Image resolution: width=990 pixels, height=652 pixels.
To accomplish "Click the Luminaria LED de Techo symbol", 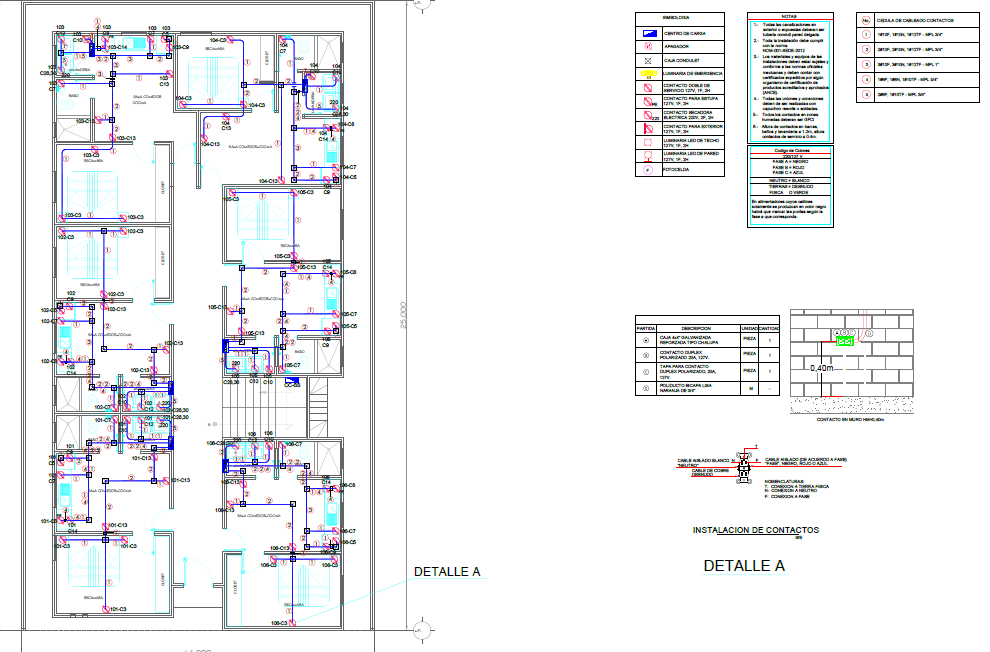I will point(648,143).
